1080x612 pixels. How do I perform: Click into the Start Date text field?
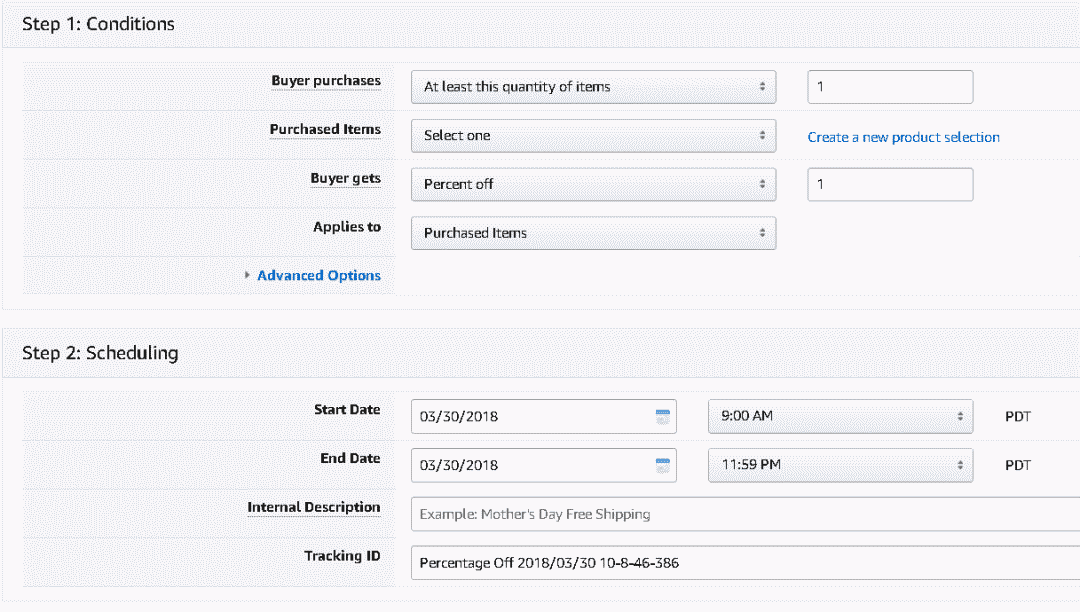(530, 417)
